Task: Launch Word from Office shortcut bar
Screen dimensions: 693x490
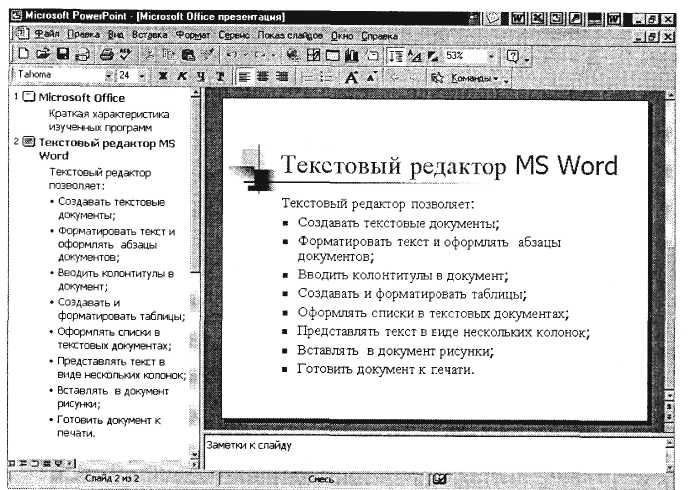Action: pos(518,19)
